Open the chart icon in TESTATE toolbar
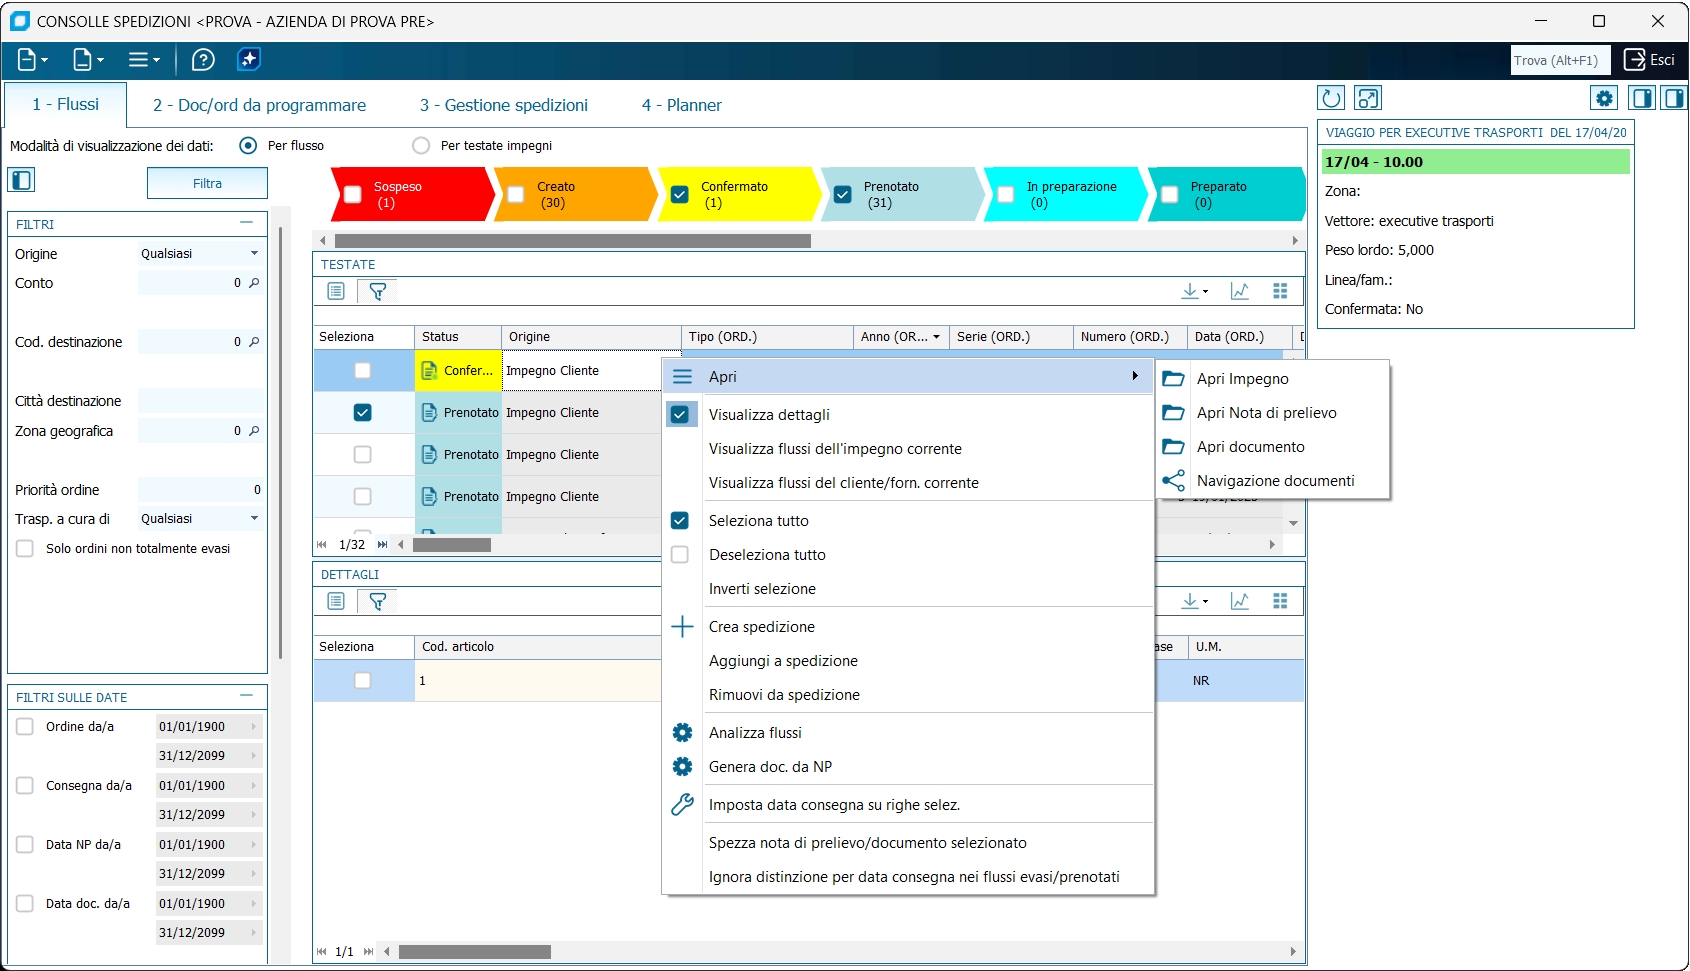 coord(1240,291)
